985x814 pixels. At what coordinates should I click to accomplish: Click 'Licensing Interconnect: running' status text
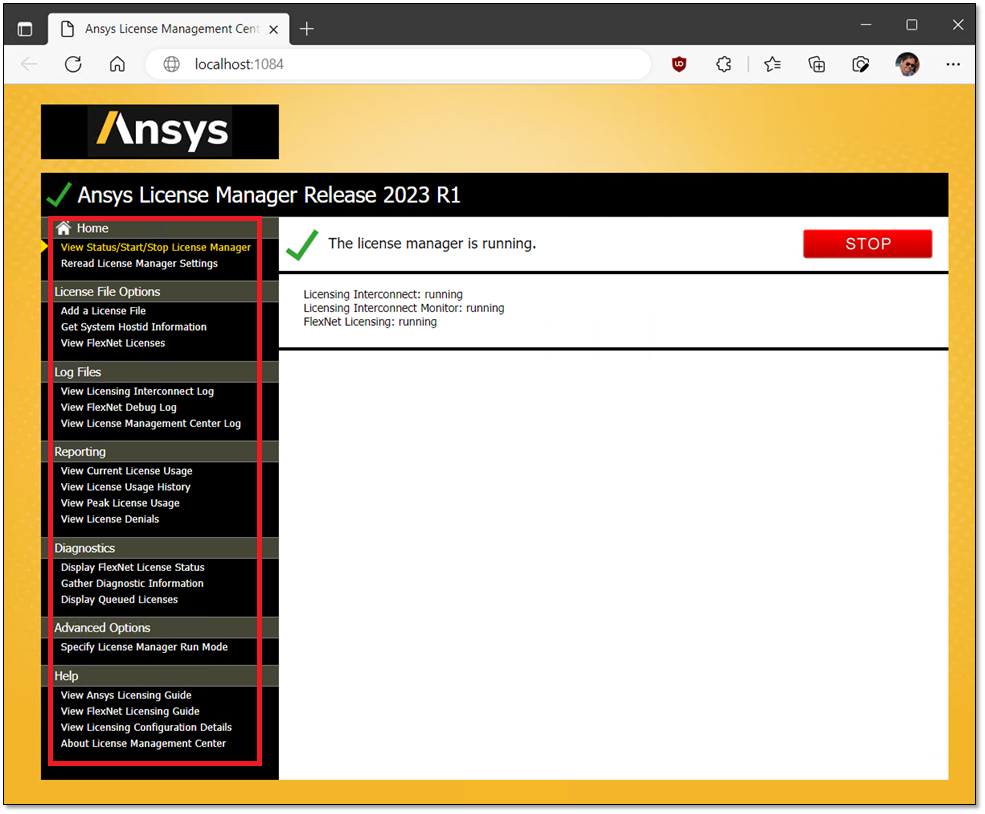(x=383, y=295)
